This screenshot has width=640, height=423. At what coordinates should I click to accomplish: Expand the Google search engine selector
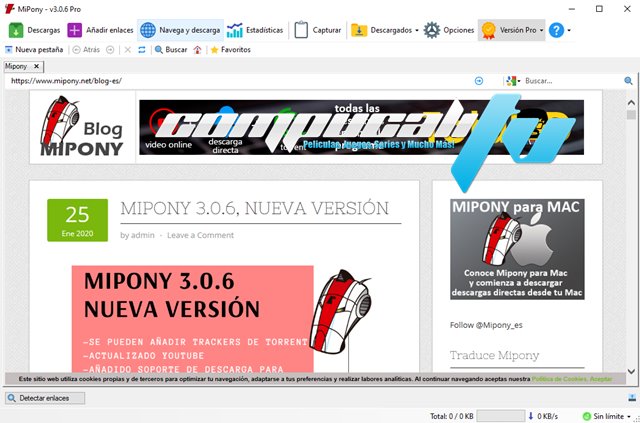513,81
